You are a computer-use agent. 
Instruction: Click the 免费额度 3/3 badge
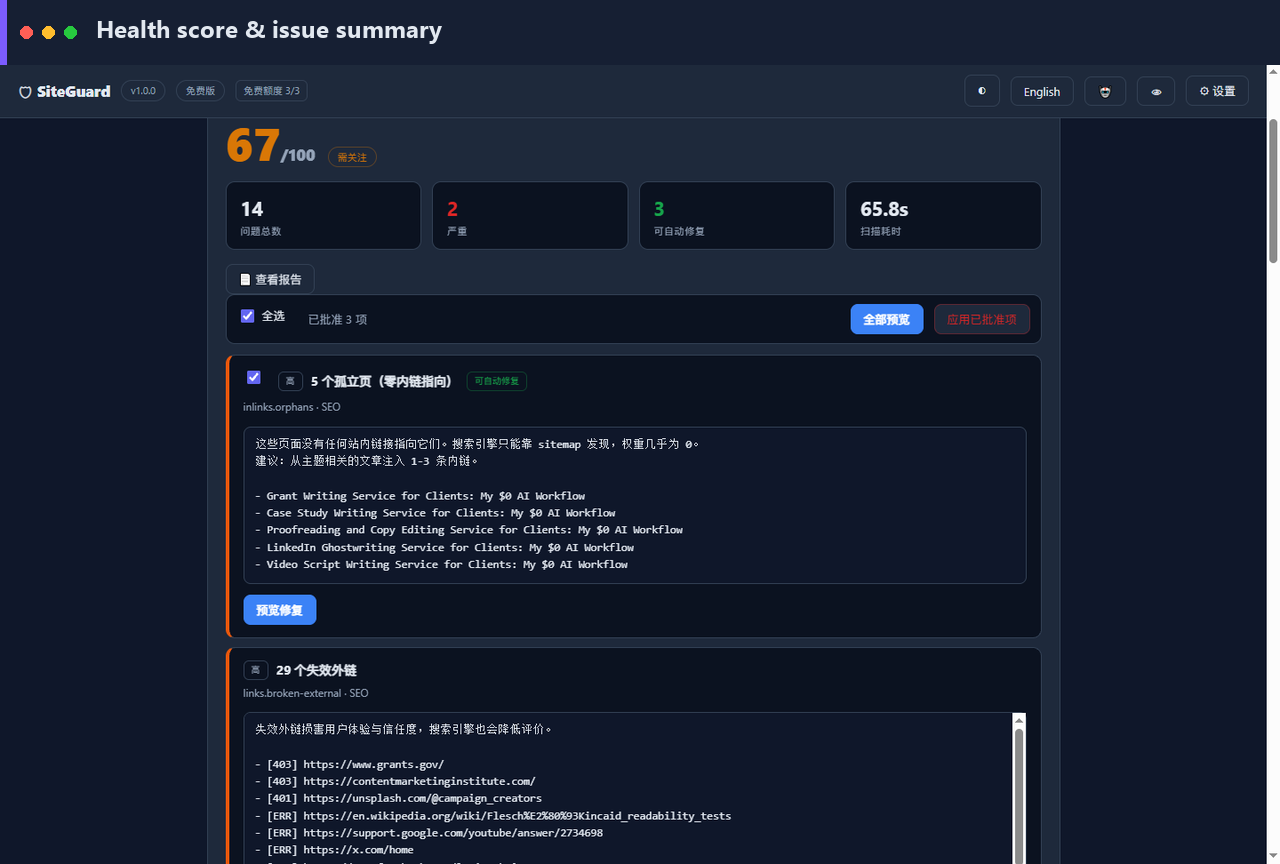pos(271,91)
